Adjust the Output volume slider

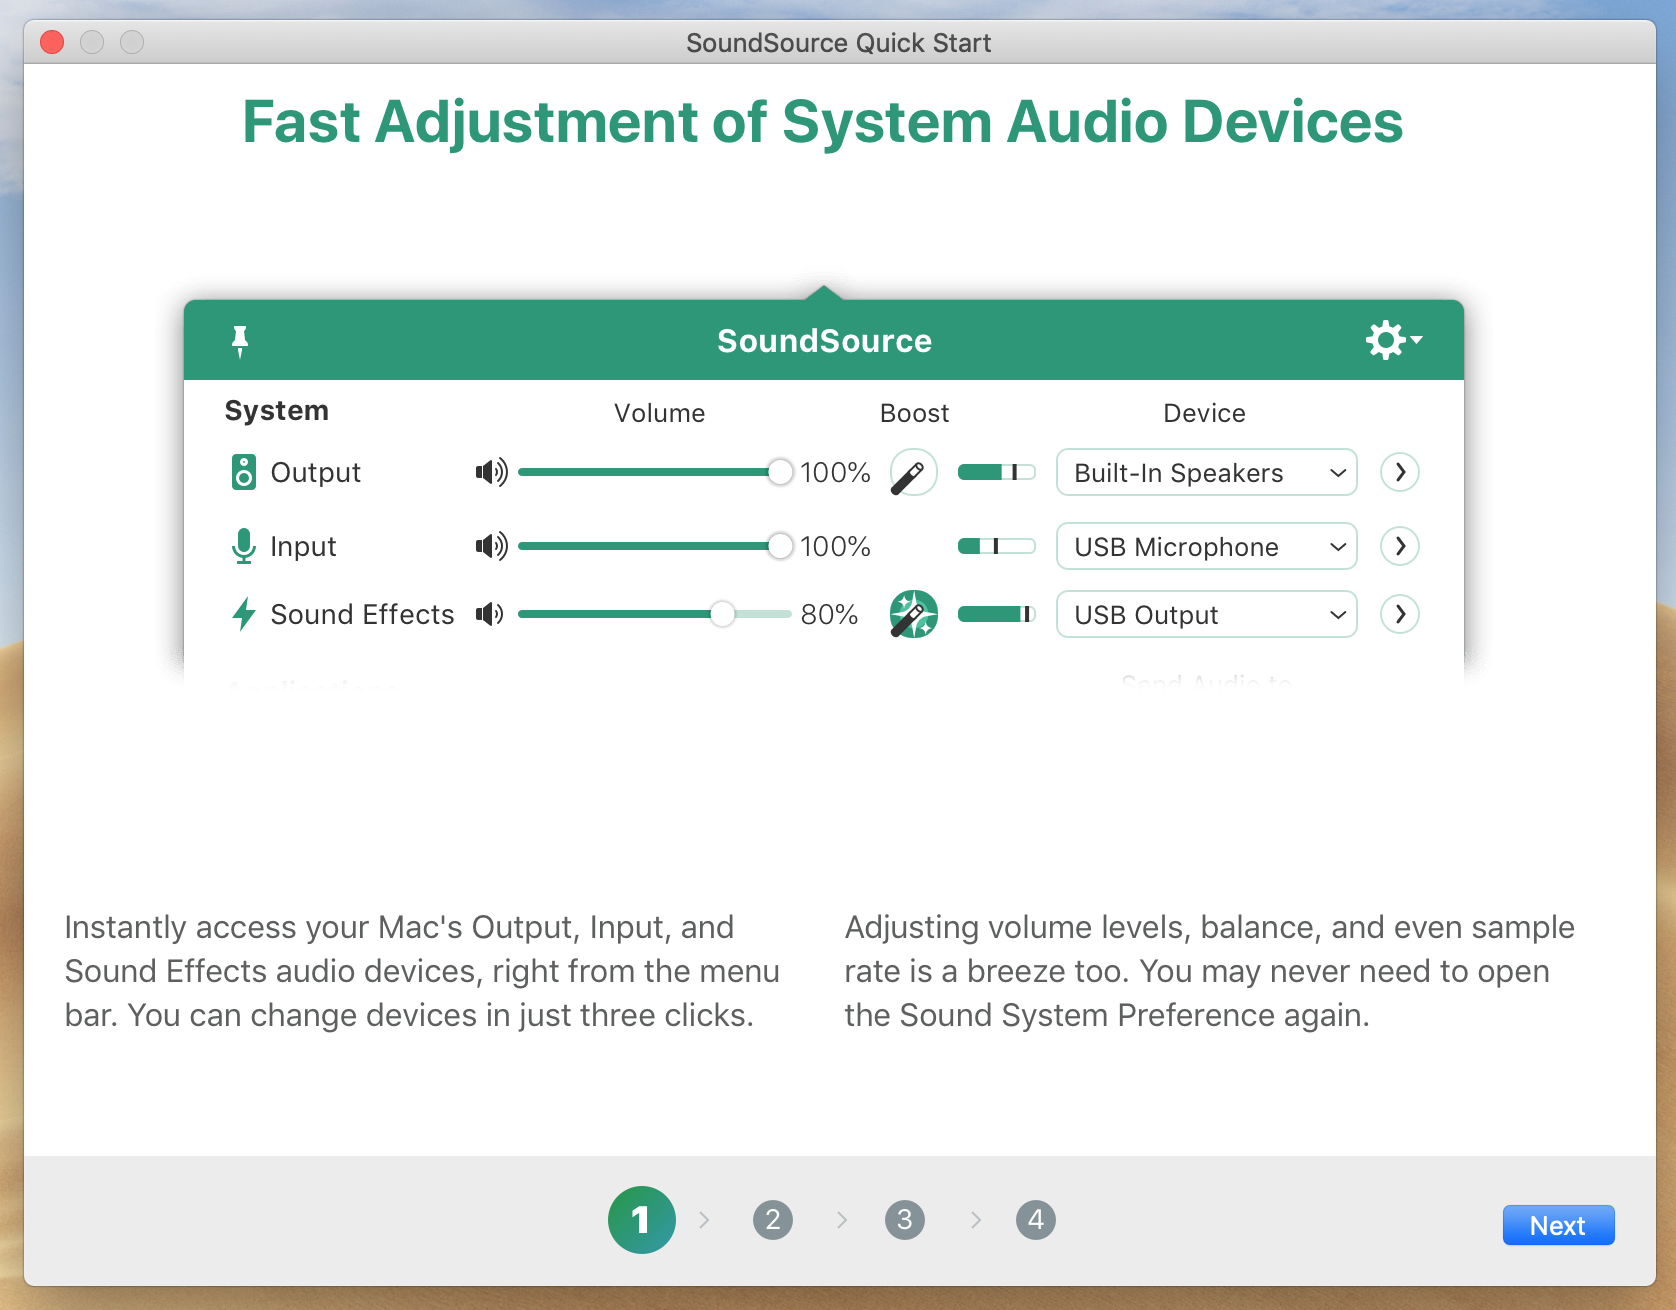(656, 472)
